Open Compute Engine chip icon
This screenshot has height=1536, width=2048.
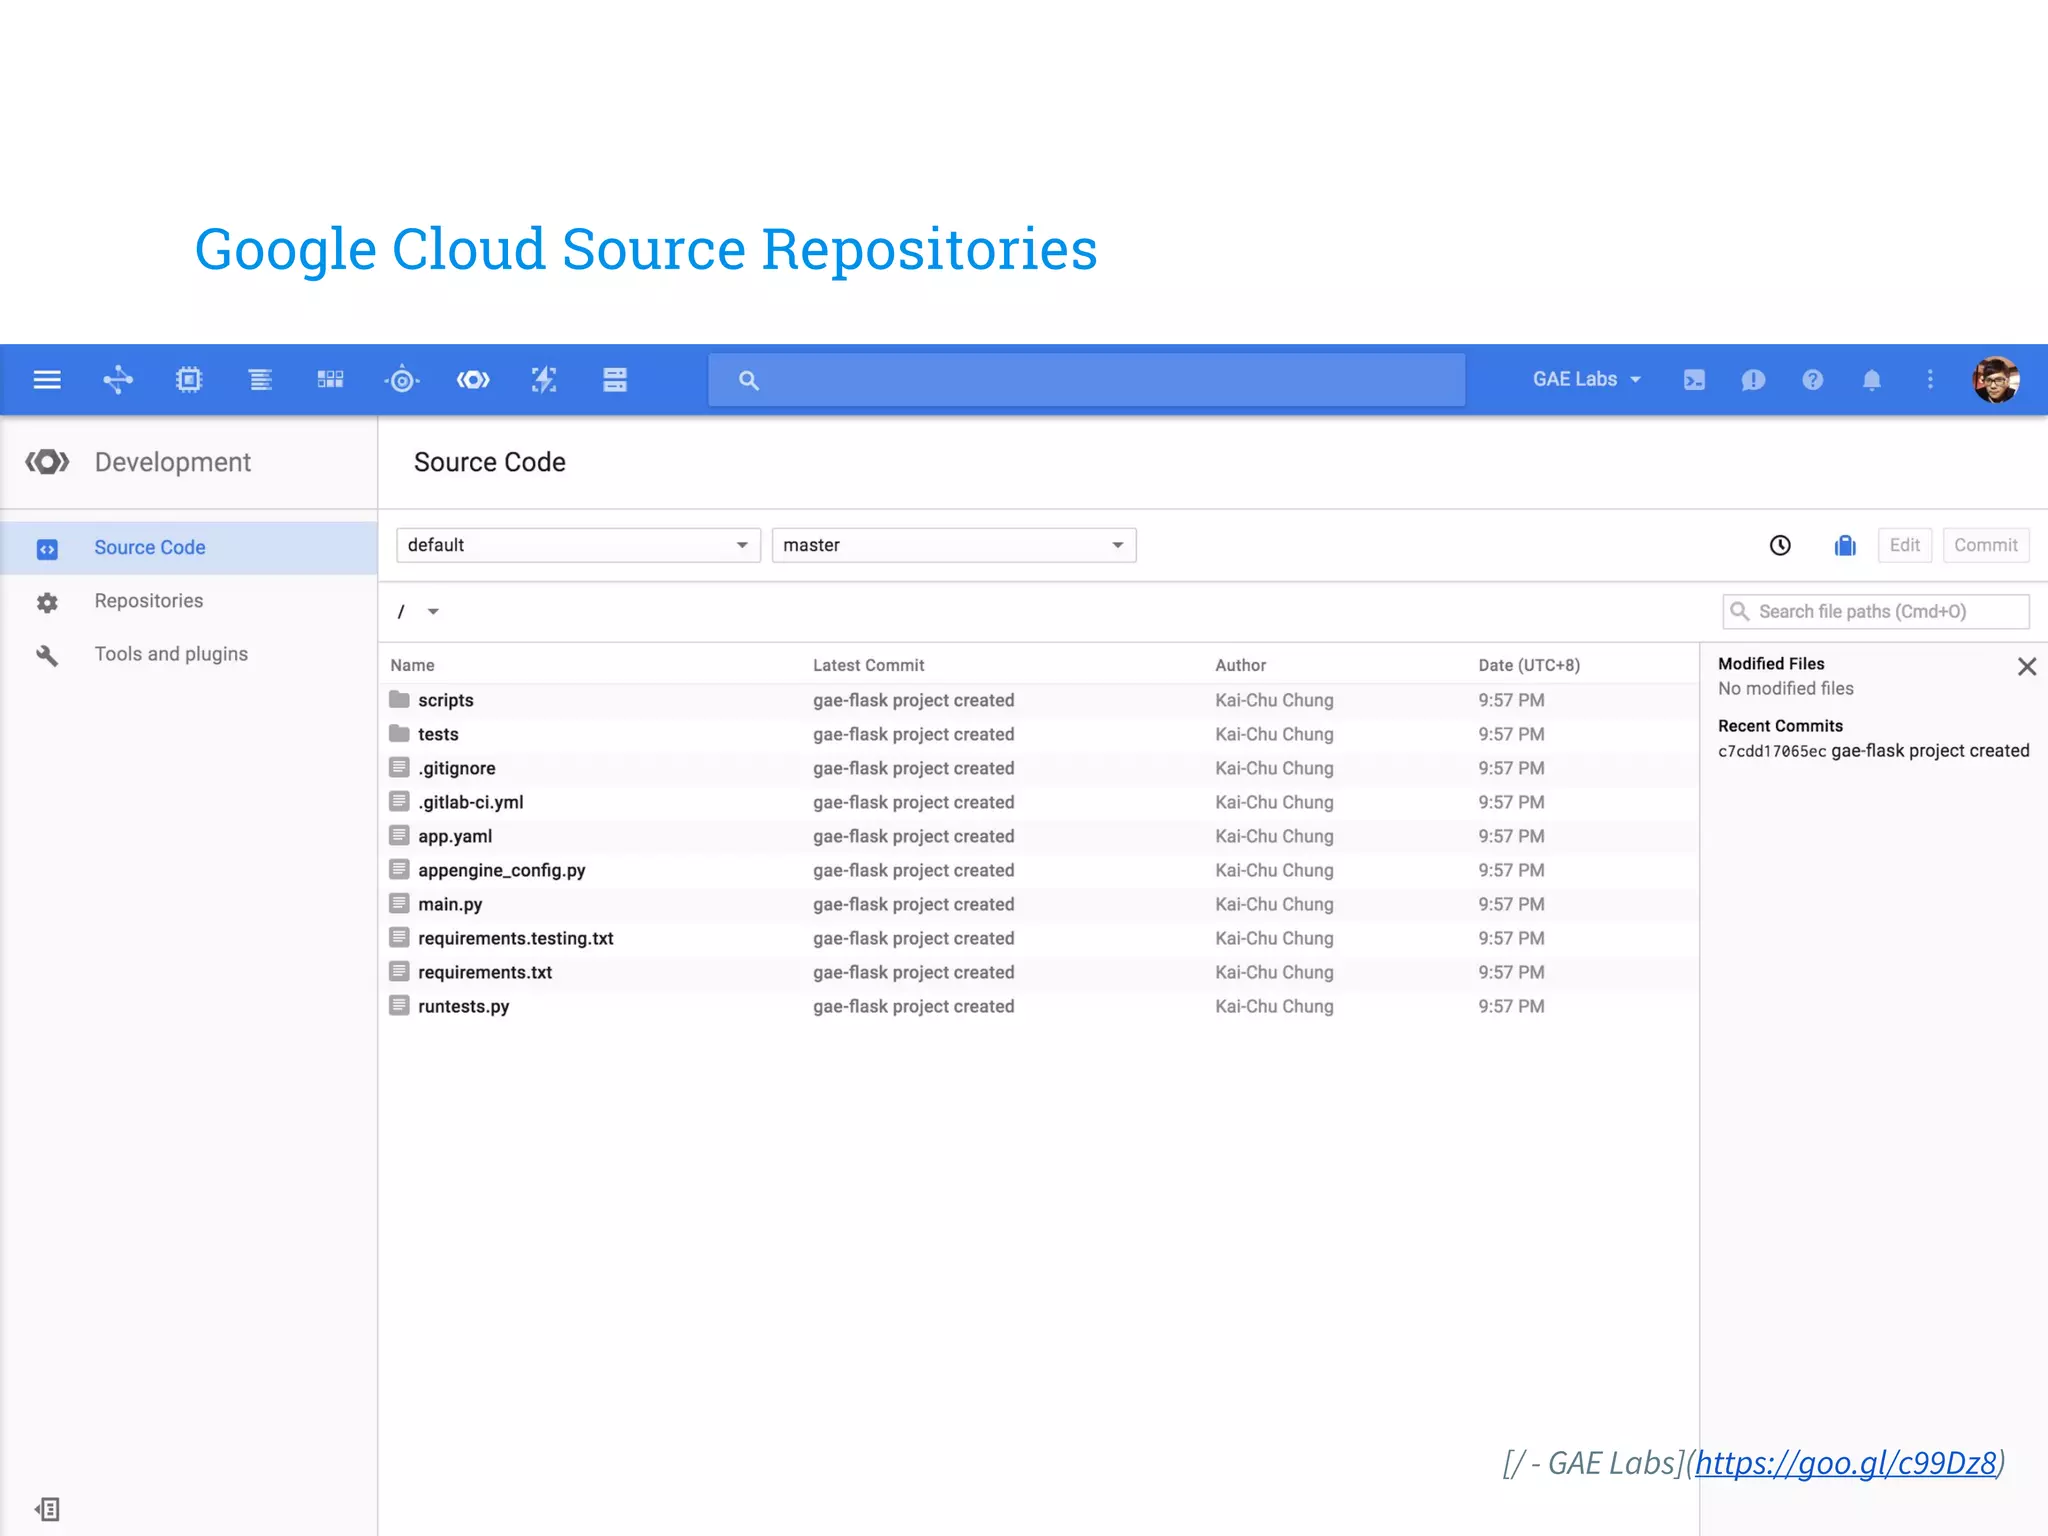pyautogui.click(x=189, y=380)
